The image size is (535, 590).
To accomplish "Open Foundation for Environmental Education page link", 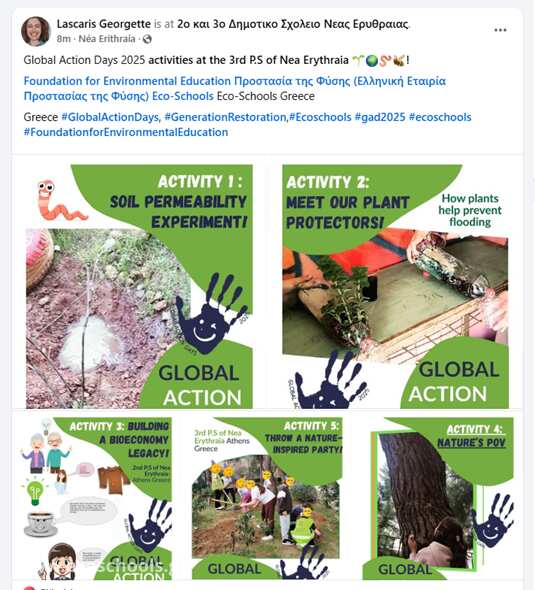I will (127, 81).
